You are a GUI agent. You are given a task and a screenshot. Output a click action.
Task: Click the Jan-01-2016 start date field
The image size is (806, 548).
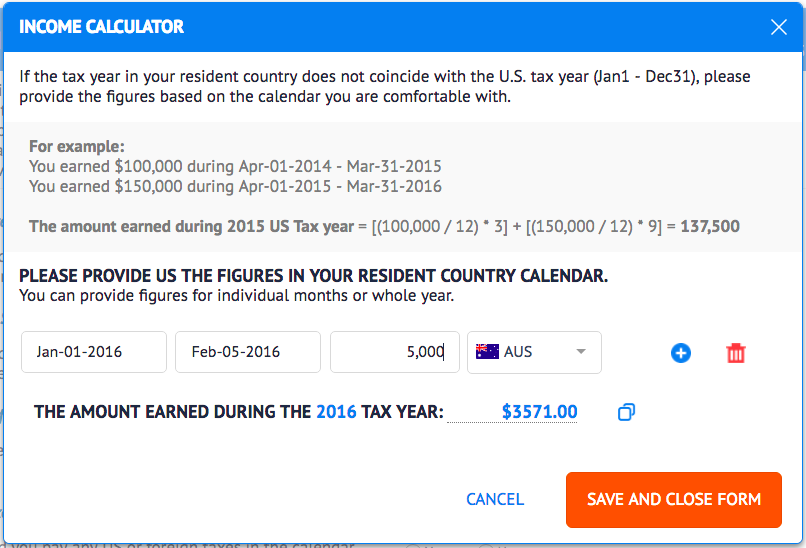(x=94, y=352)
